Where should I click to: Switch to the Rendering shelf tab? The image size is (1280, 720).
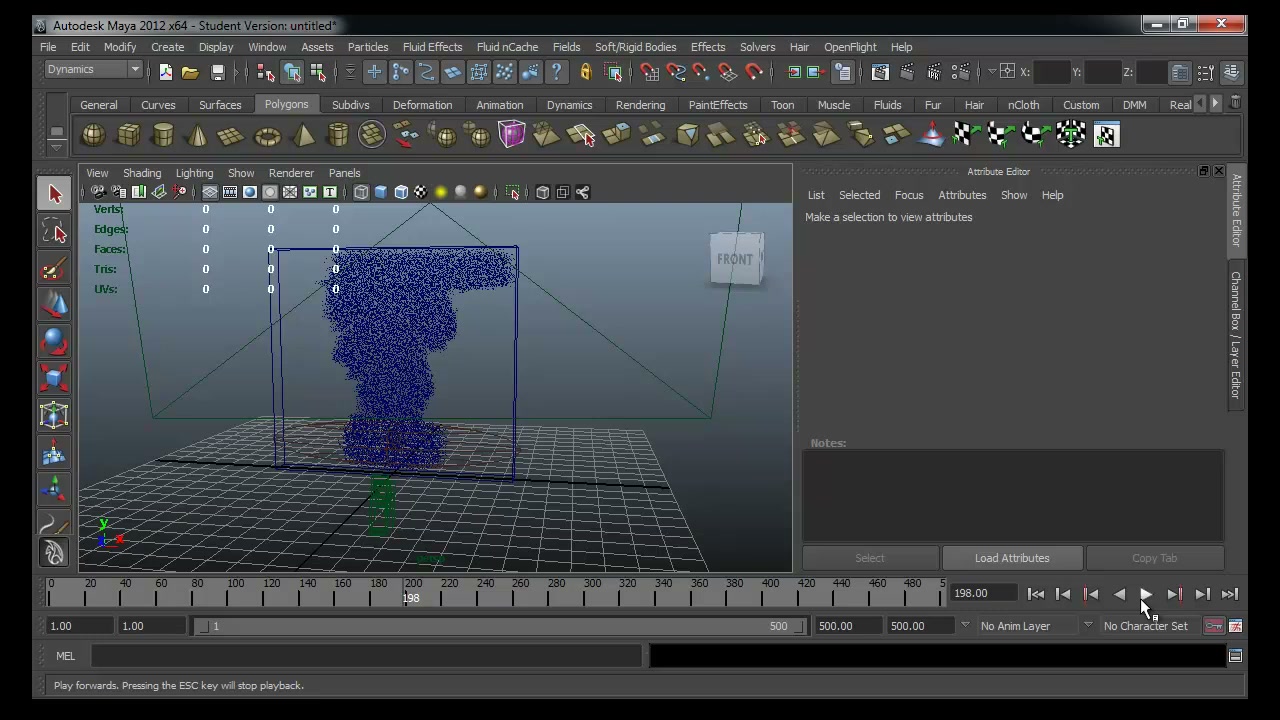(x=640, y=105)
